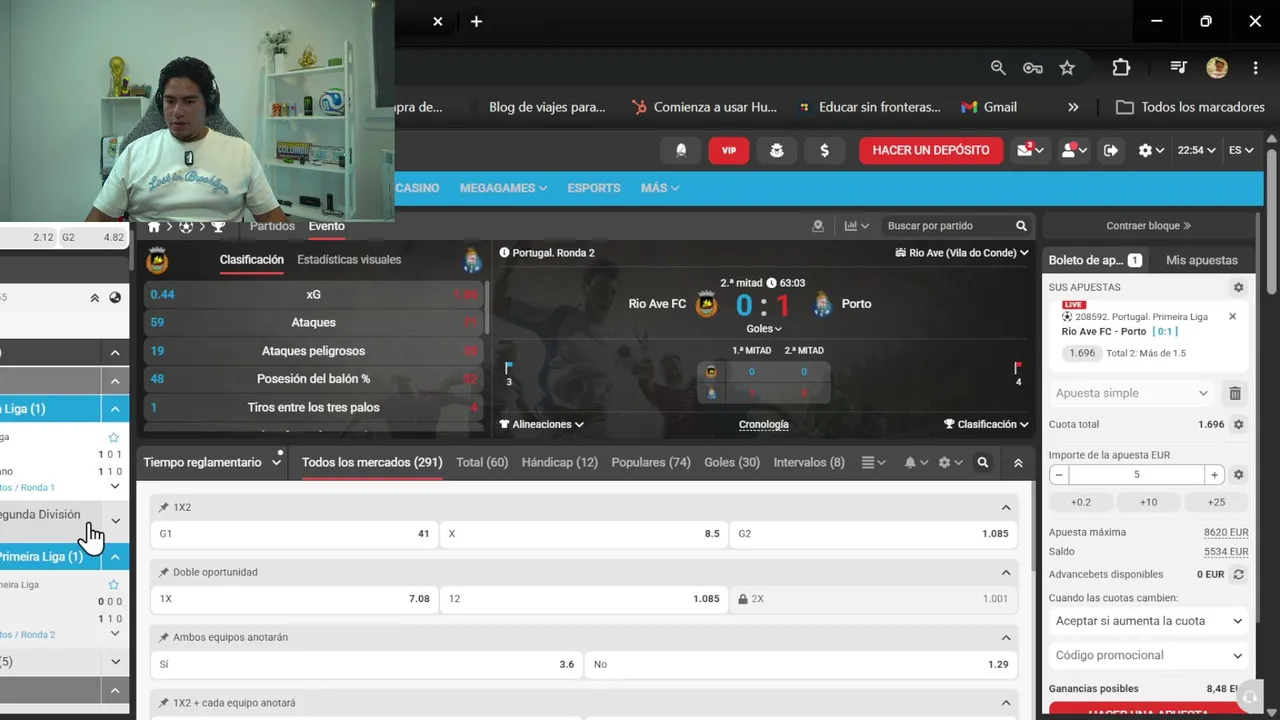The width and height of the screenshot is (1280, 720).
Task: Open bet slip settings gear beside Sus Apuestas
Action: (x=1238, y=287)
